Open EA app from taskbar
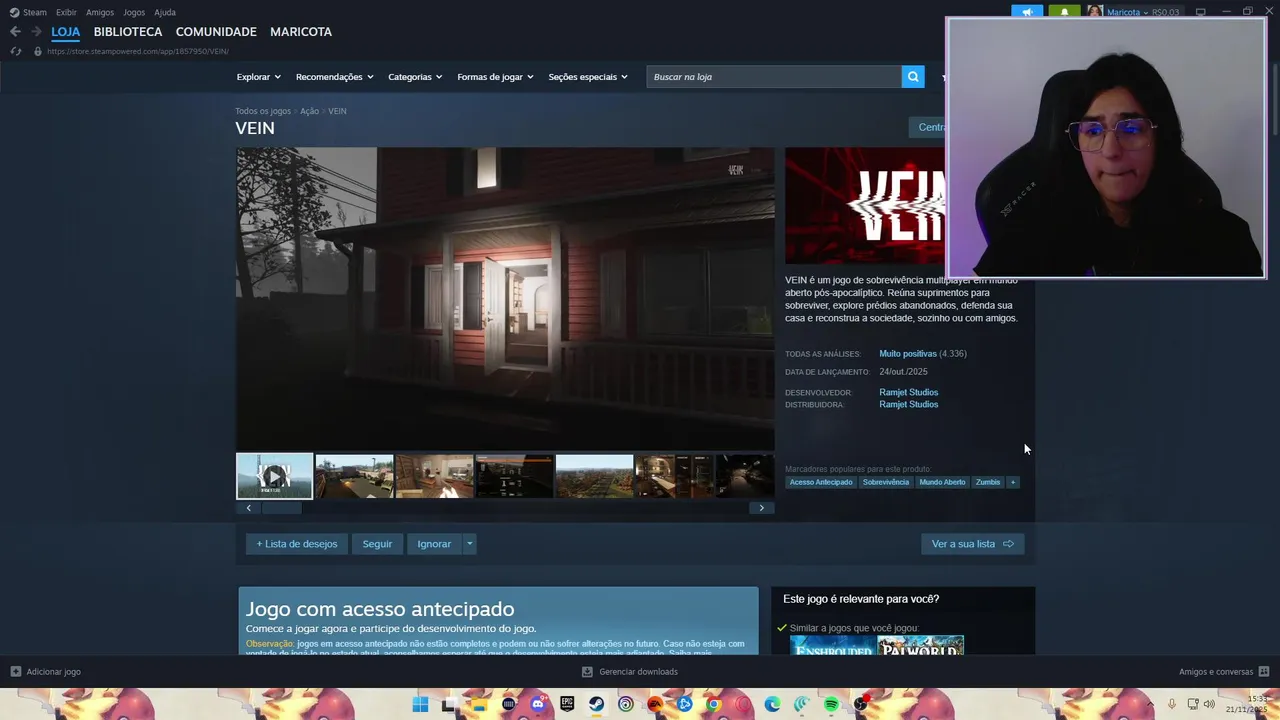 click(x=655, y=705)
